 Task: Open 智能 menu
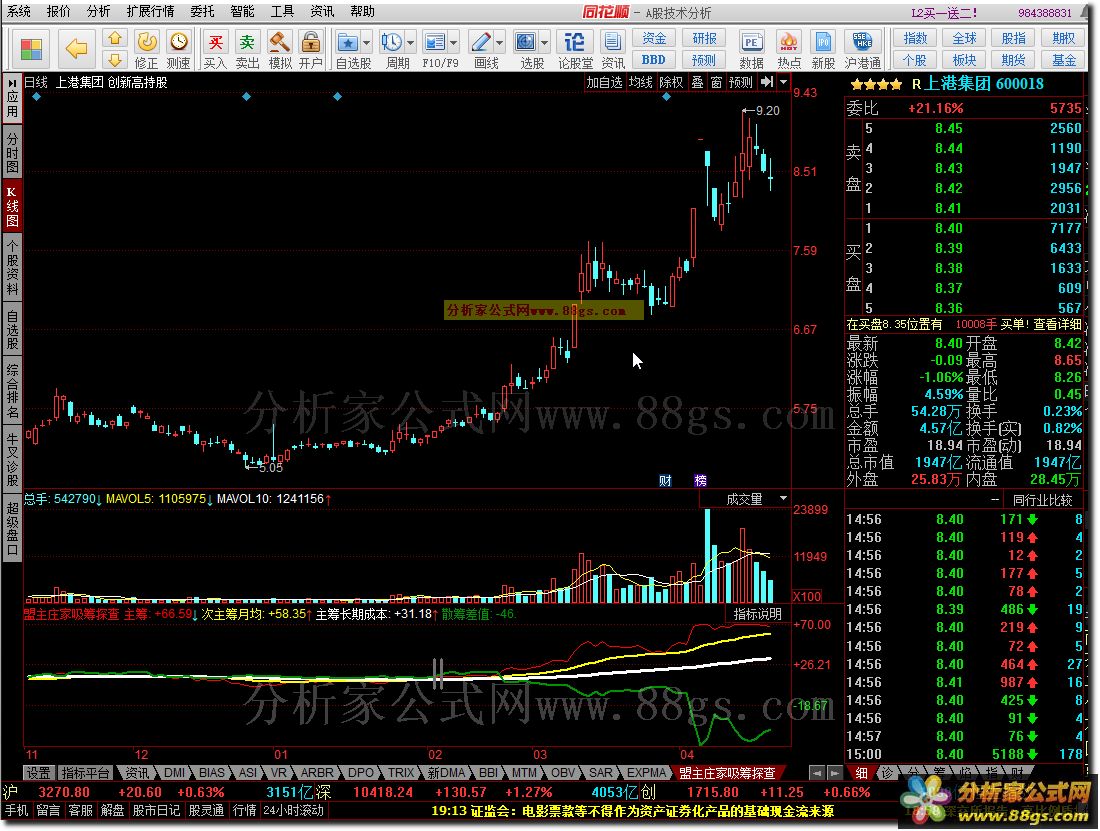[x=243, y=11]
